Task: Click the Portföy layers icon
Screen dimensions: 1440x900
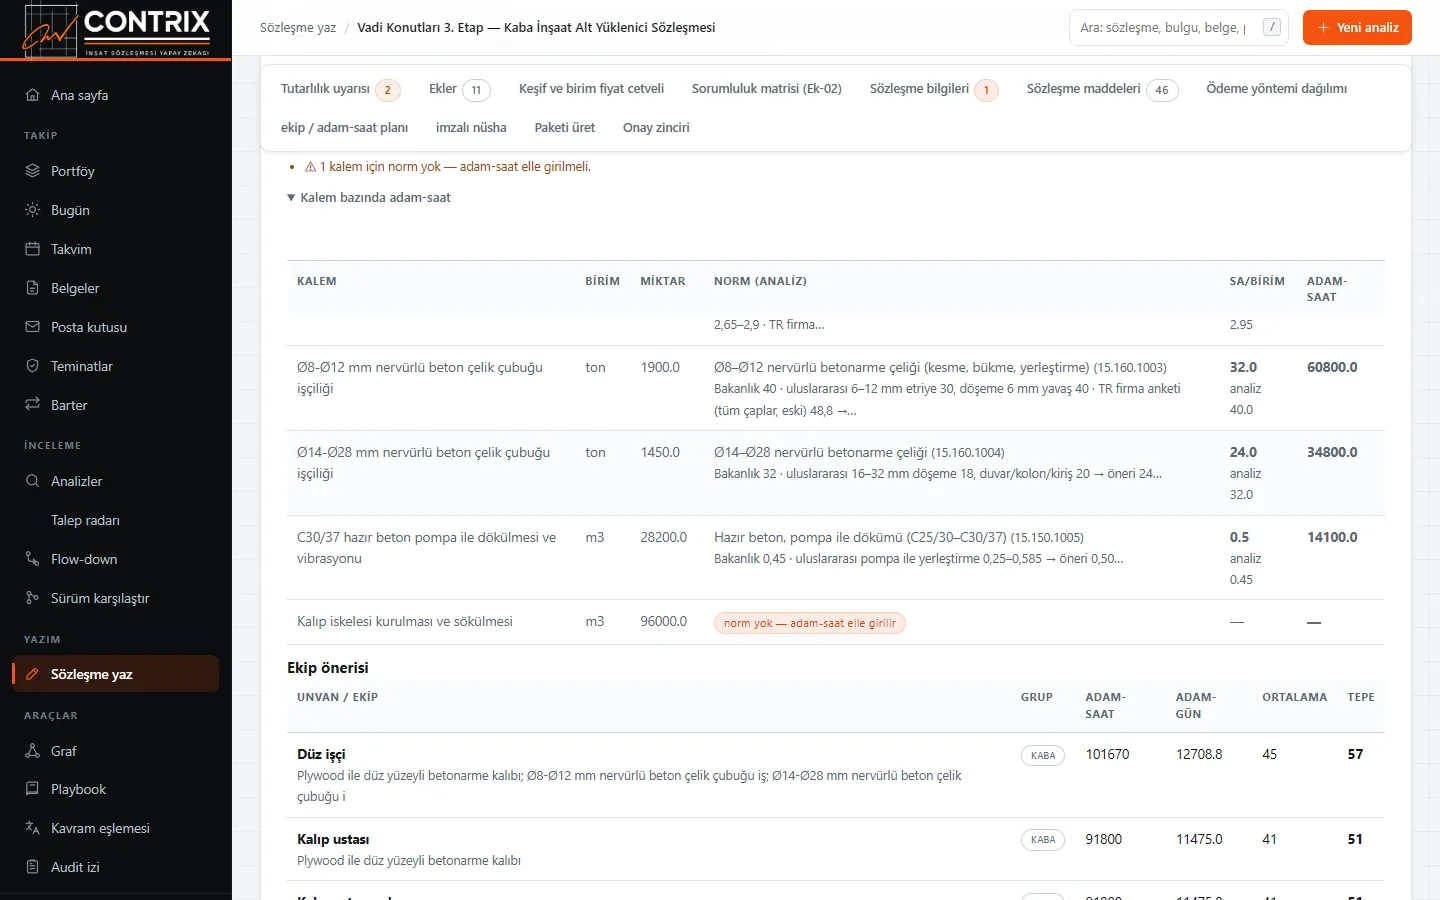Action: click(x=32, y=171)
